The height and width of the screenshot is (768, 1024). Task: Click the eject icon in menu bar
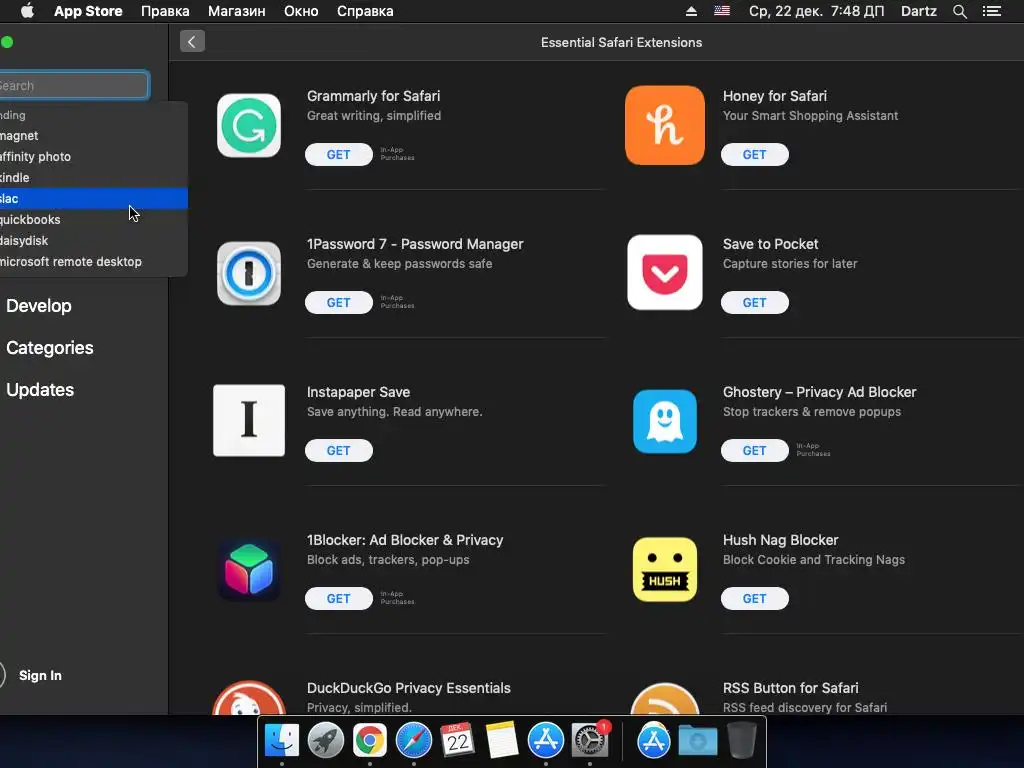691,11
